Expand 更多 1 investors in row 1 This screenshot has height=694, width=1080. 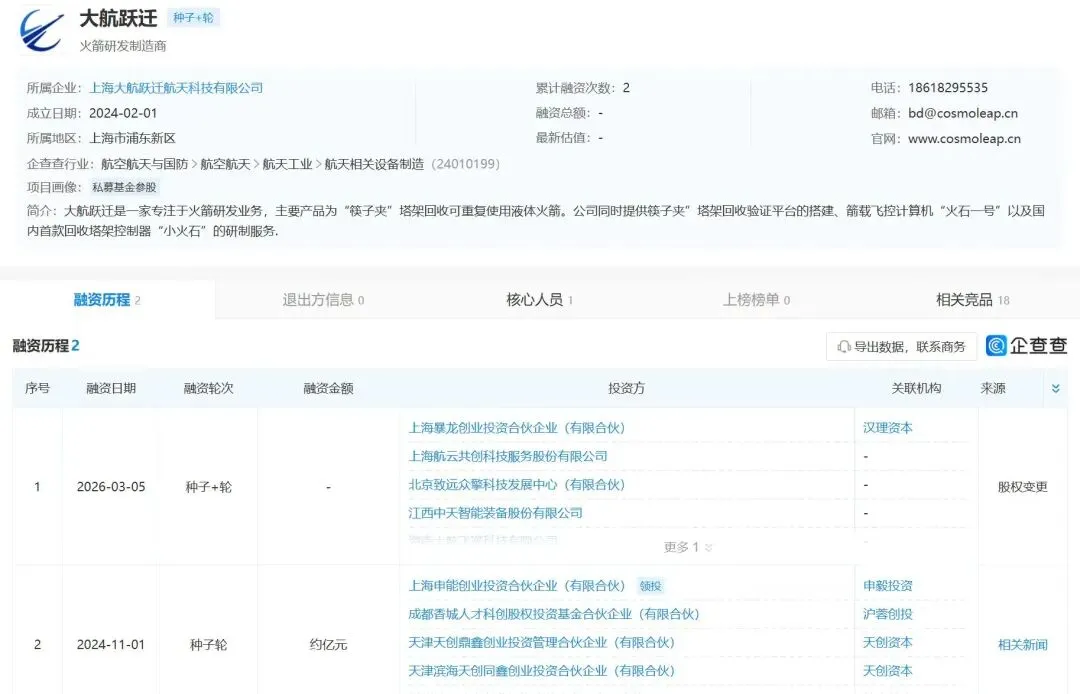687,547
